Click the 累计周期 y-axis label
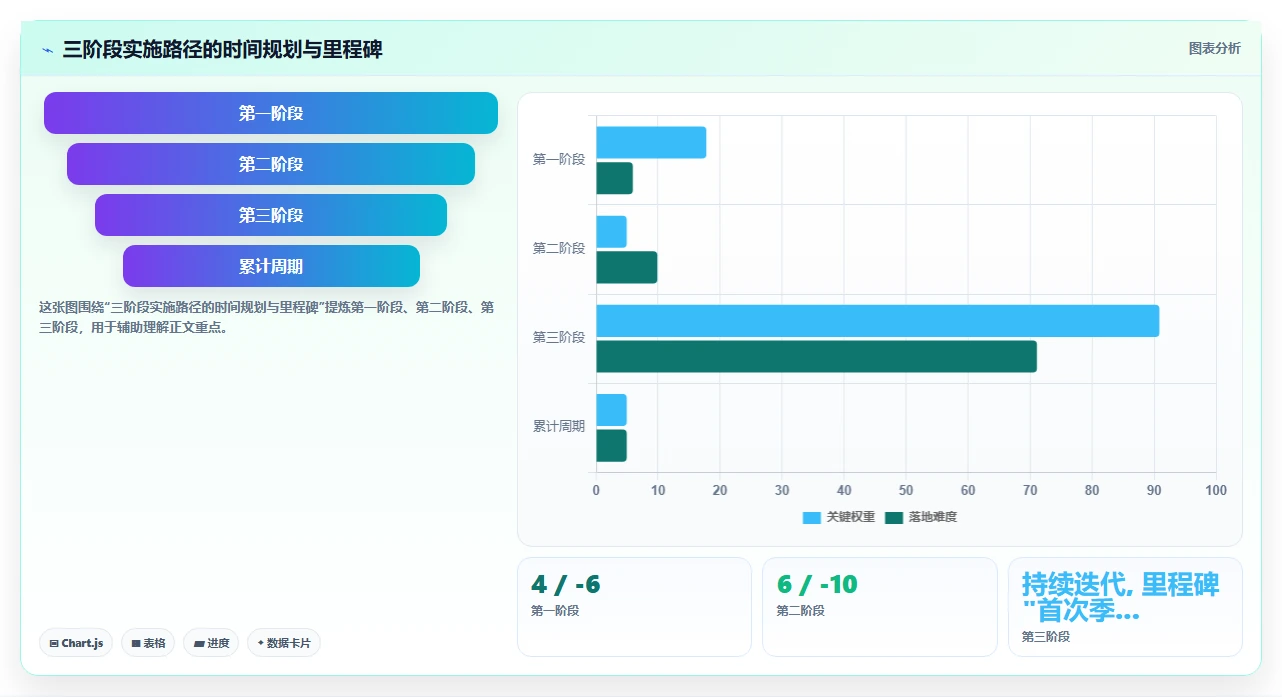 pyautogui.click(x=558, y=426)
